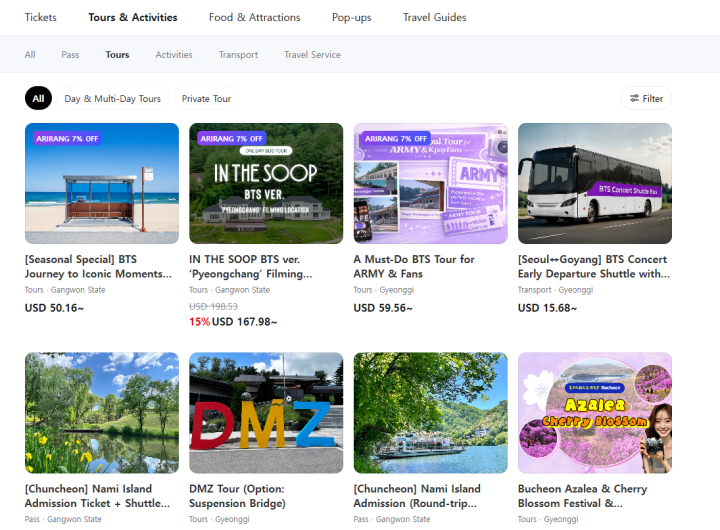The height and width of the screenshot is (530, 720).
Task: Open the Tickets top menu
Action: [40, 17]
